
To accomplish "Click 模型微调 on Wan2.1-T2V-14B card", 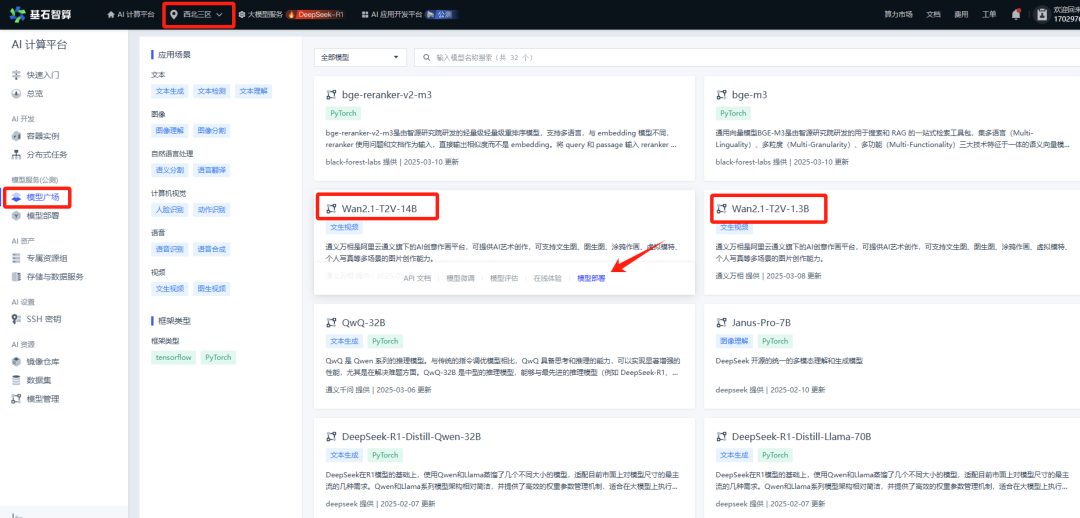I will pyautogui.click(x=460, y=278).
